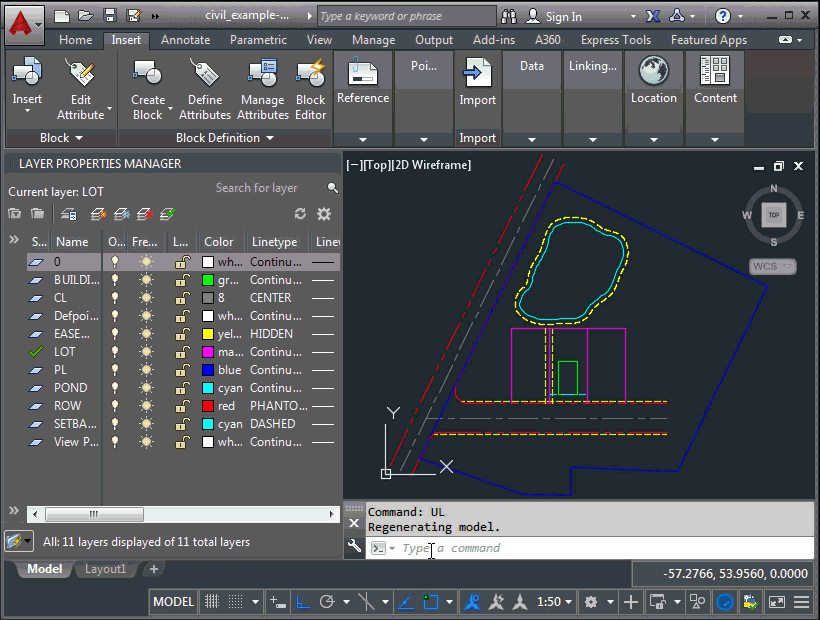Viewport: 820px width, 620px height.
Task: Select the New Layer icon
Action: coord(97,213)
